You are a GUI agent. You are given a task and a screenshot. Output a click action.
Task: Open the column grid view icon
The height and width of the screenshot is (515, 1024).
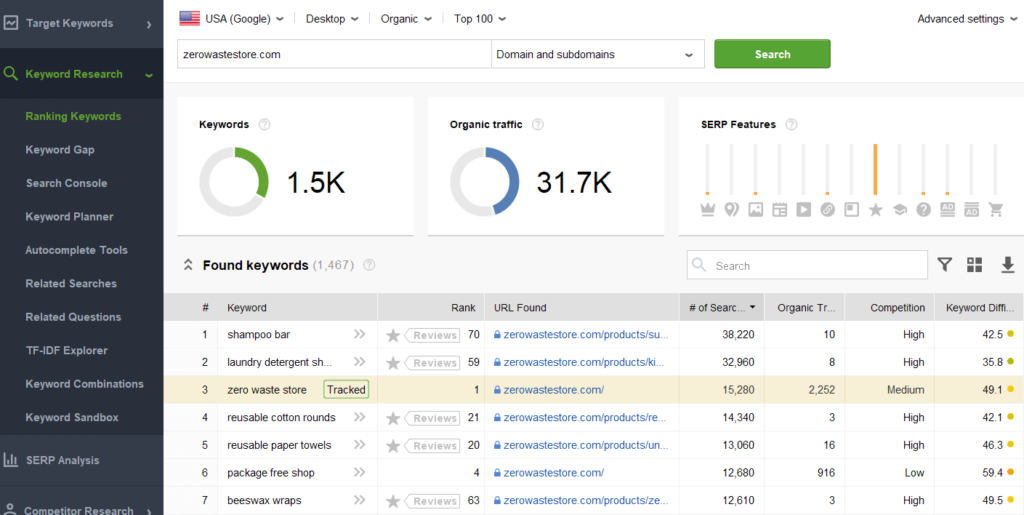click(975, 265)
